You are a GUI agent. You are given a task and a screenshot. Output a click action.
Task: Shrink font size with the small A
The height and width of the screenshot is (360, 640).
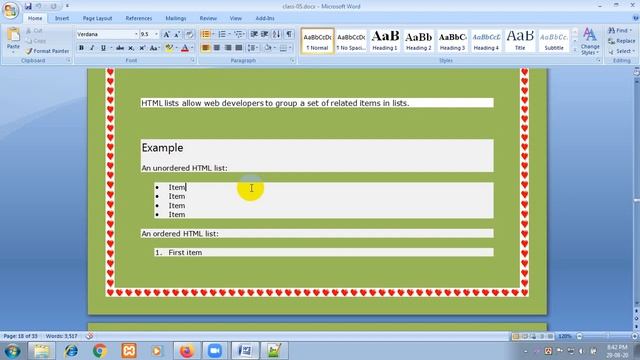pyautogui.click(x=177, y=35)
